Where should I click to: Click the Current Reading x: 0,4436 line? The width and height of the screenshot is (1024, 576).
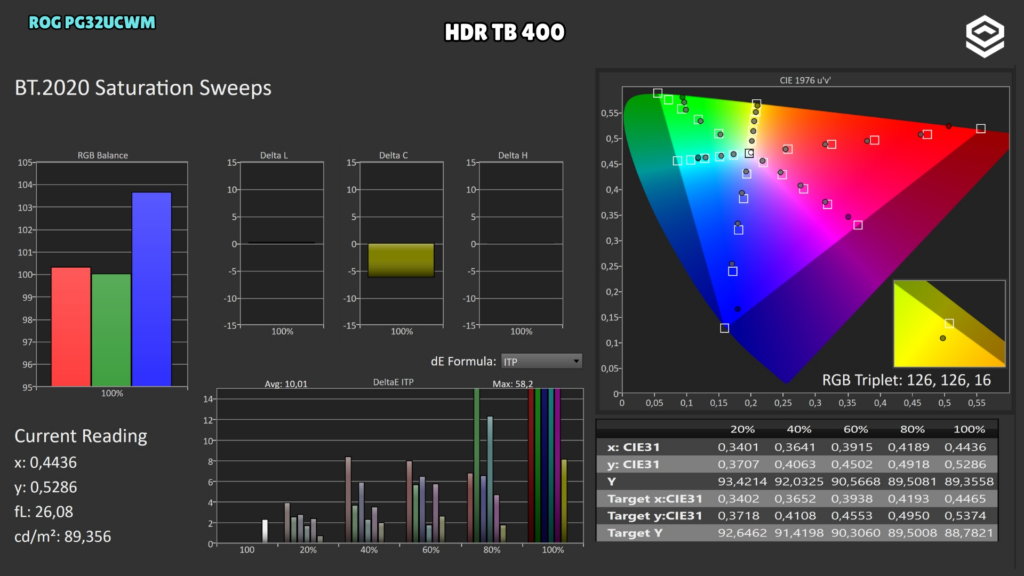[x=46, y=462]
